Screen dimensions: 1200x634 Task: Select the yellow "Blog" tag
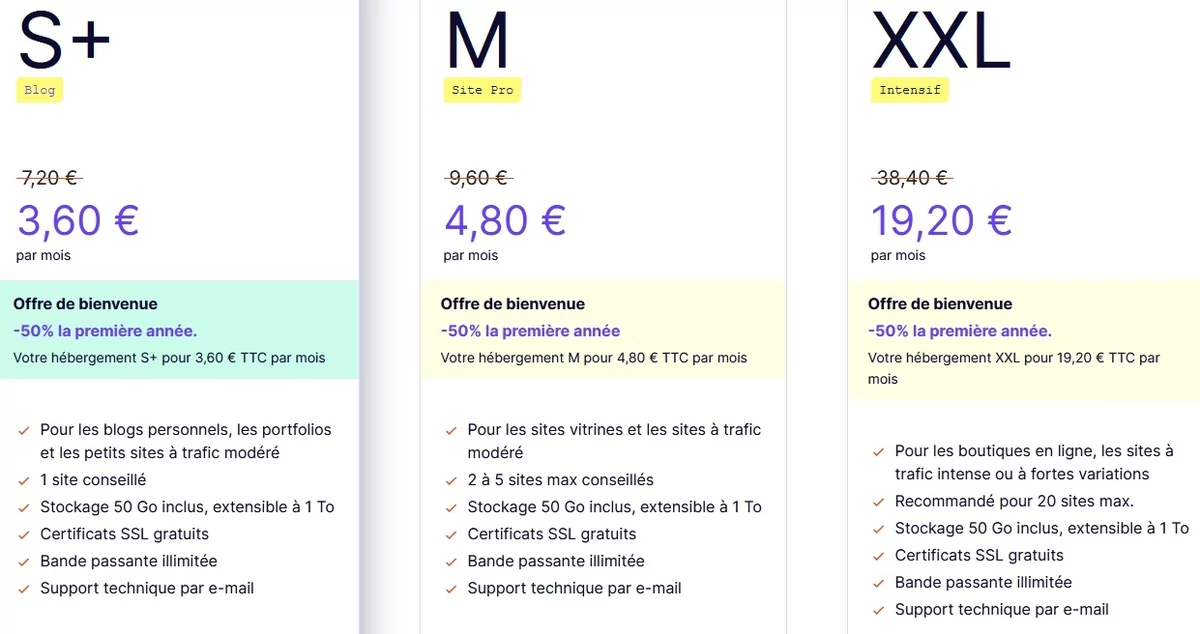[40, 90]
